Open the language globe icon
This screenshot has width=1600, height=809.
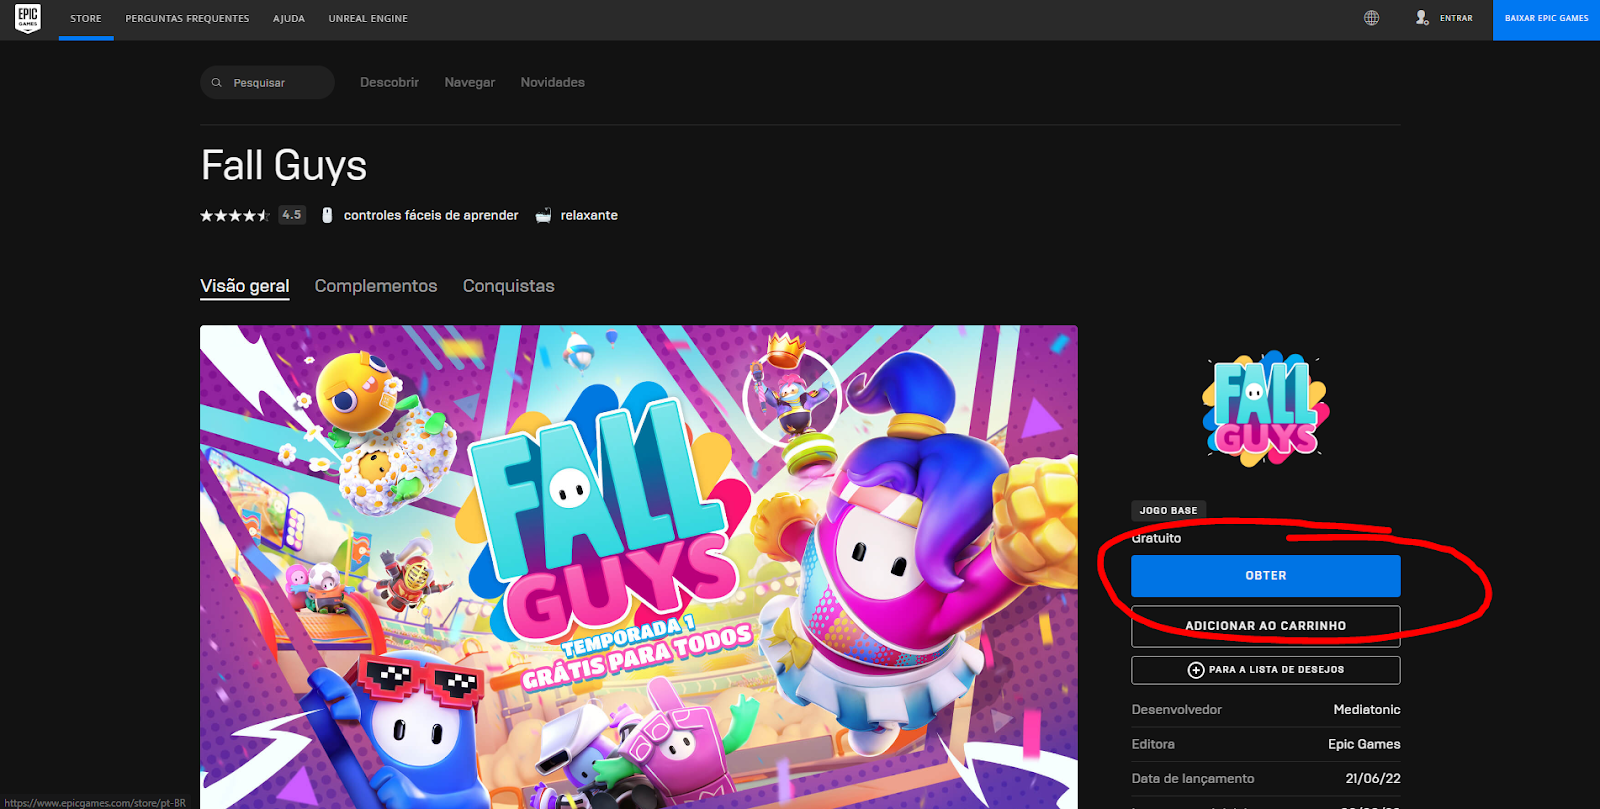point(1371,18)
